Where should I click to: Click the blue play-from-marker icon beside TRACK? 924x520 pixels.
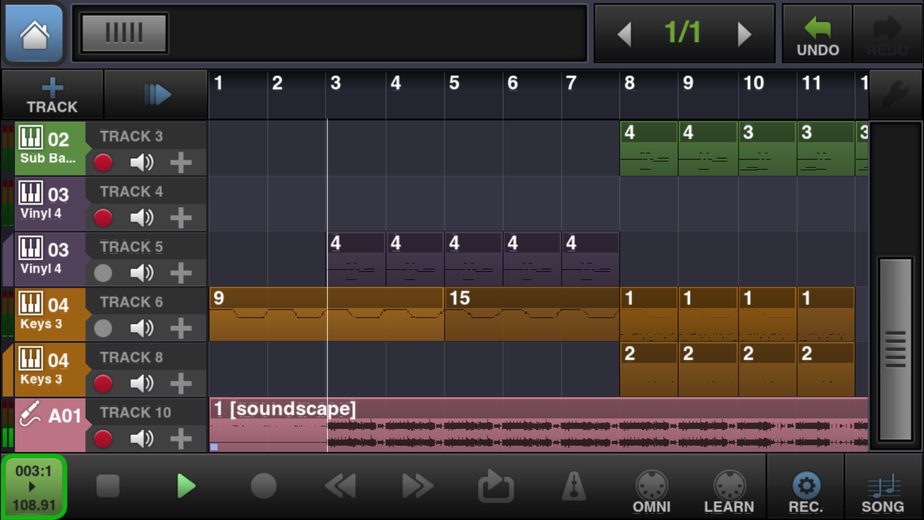point(156,94)
